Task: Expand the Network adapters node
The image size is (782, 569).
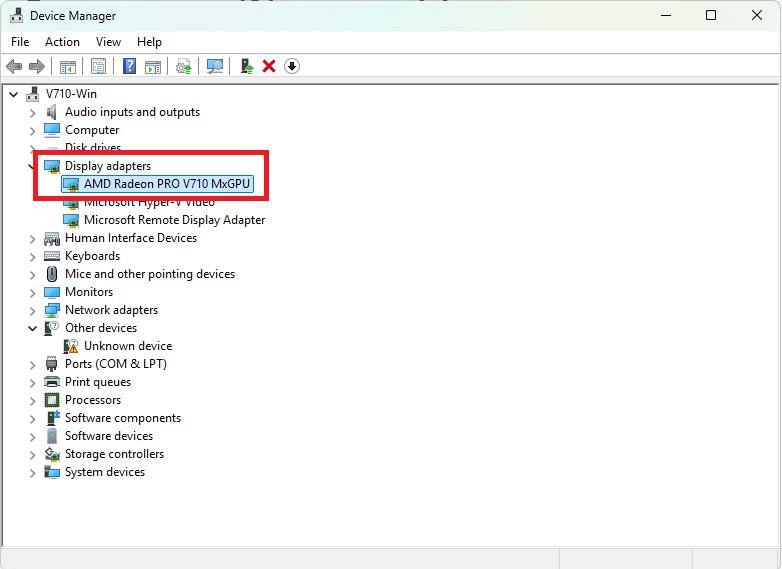Action: [32, 311]
